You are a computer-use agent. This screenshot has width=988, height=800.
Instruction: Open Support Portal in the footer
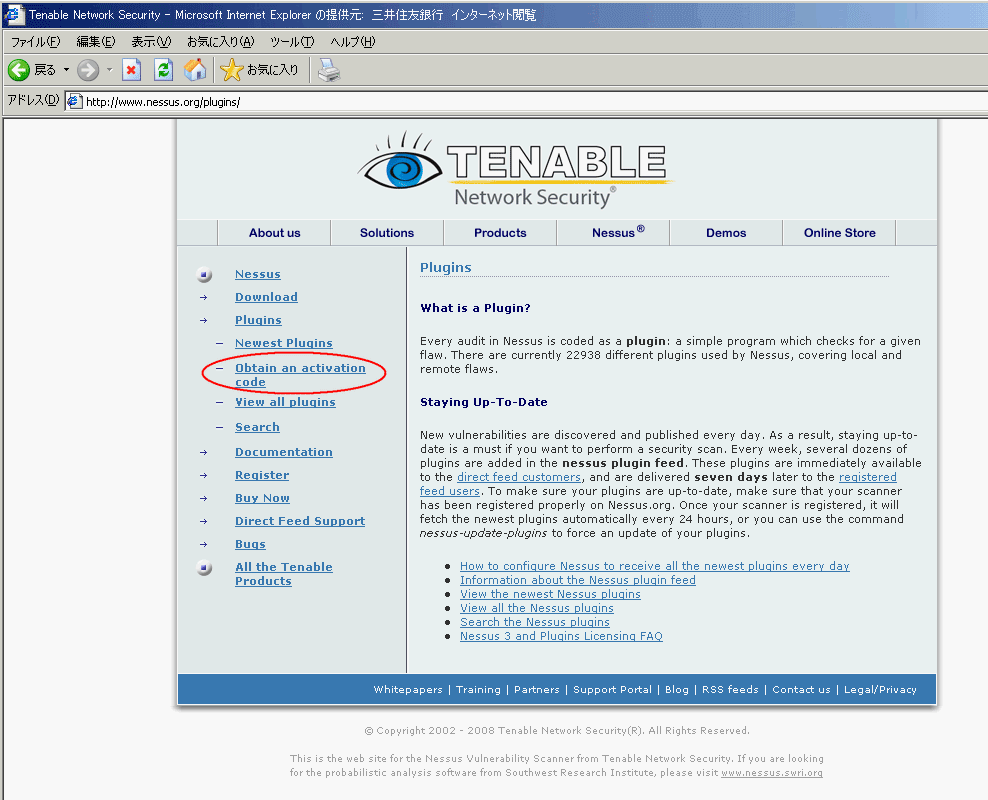click(612, 689)
